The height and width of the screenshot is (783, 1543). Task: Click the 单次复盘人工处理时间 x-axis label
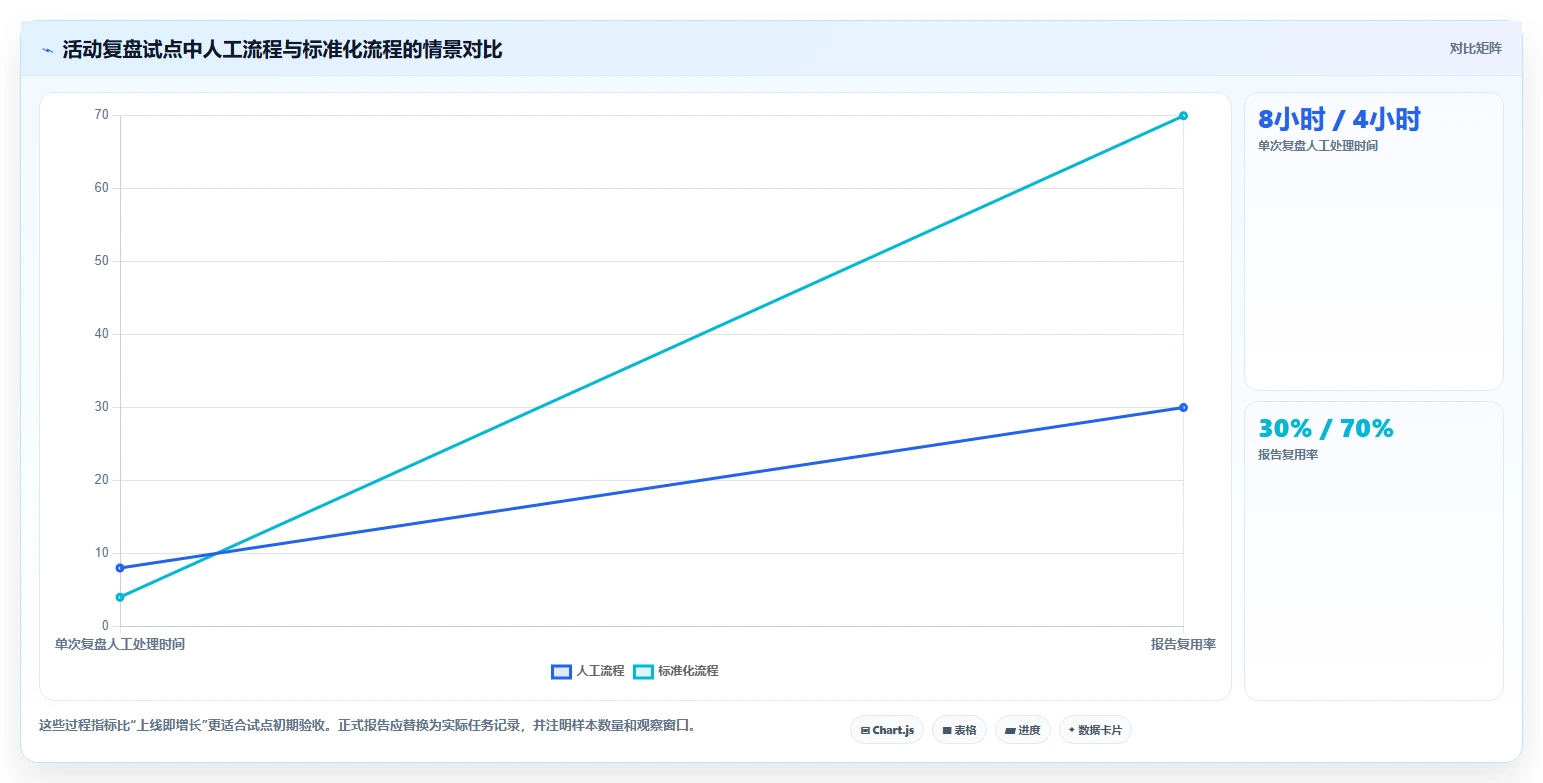[120, 644]
